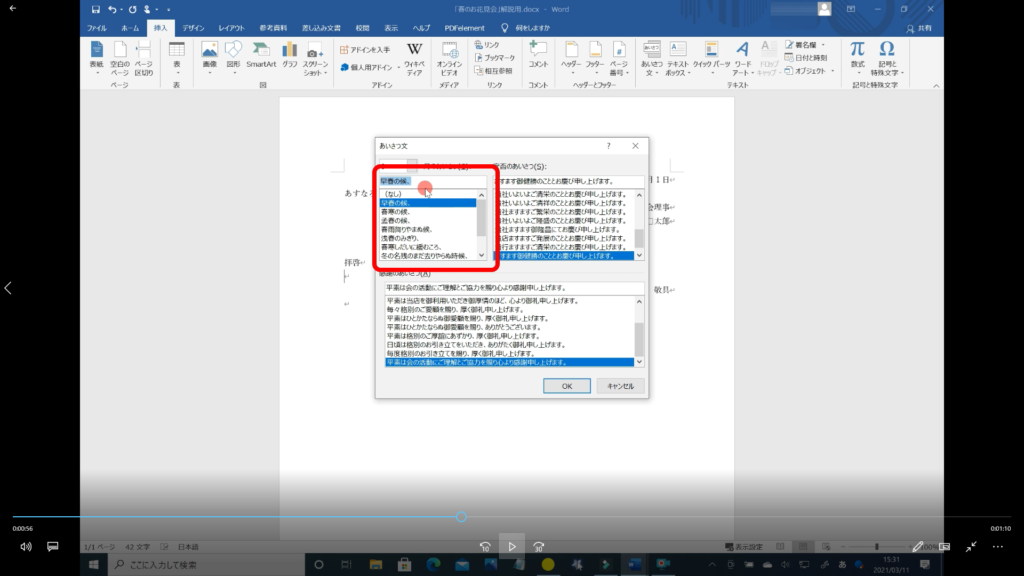
Task: Skip forward 30 seconds in video
Action: tap(538, 547)
